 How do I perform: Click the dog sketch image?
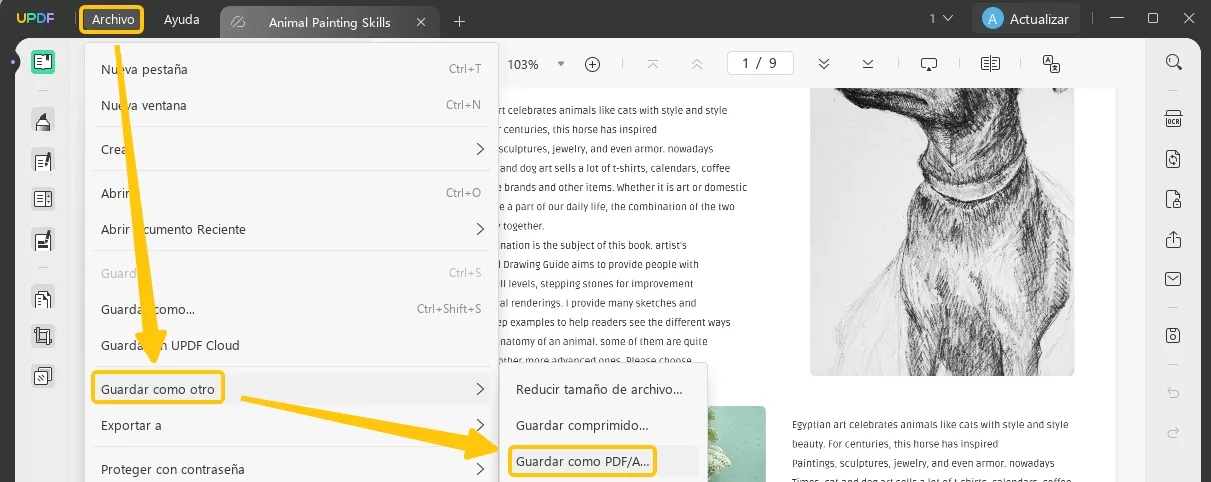coord(942,230)
